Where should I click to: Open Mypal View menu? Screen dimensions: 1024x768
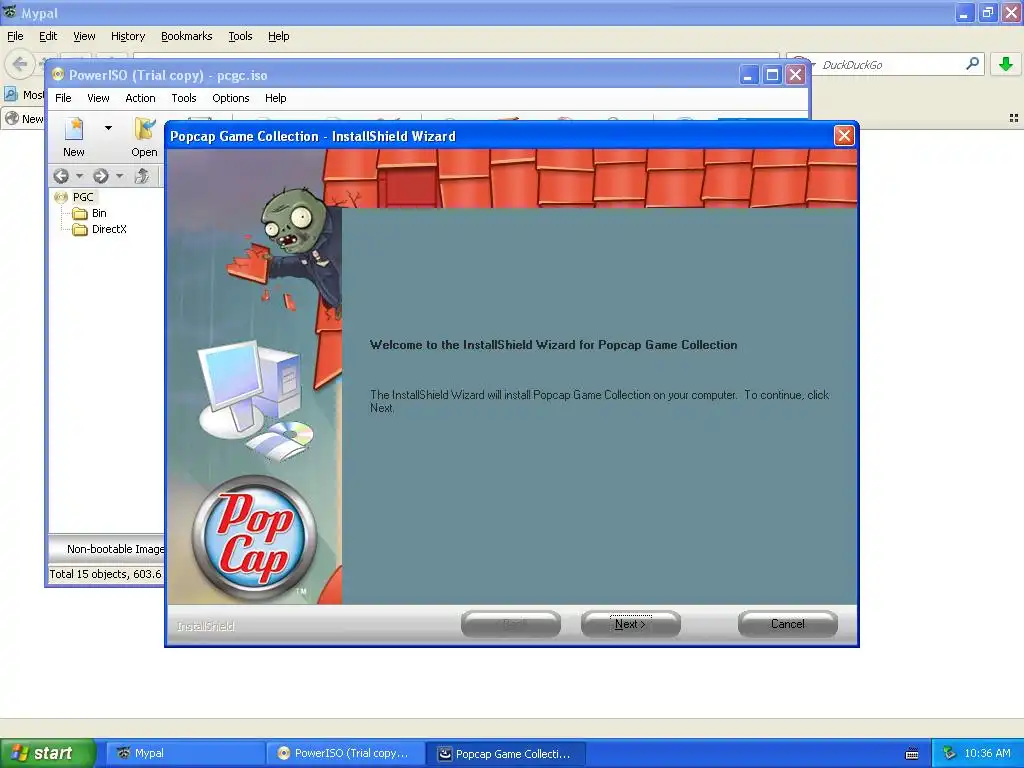coord(84,36)
